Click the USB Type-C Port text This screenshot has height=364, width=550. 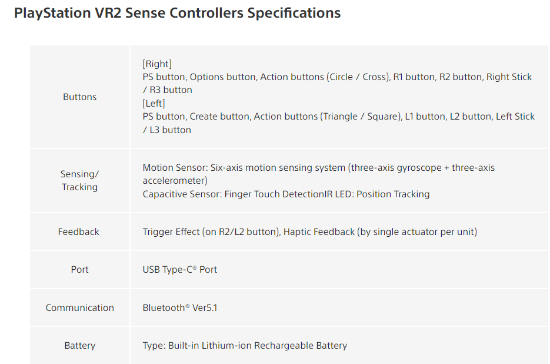[x=180, y=270]
